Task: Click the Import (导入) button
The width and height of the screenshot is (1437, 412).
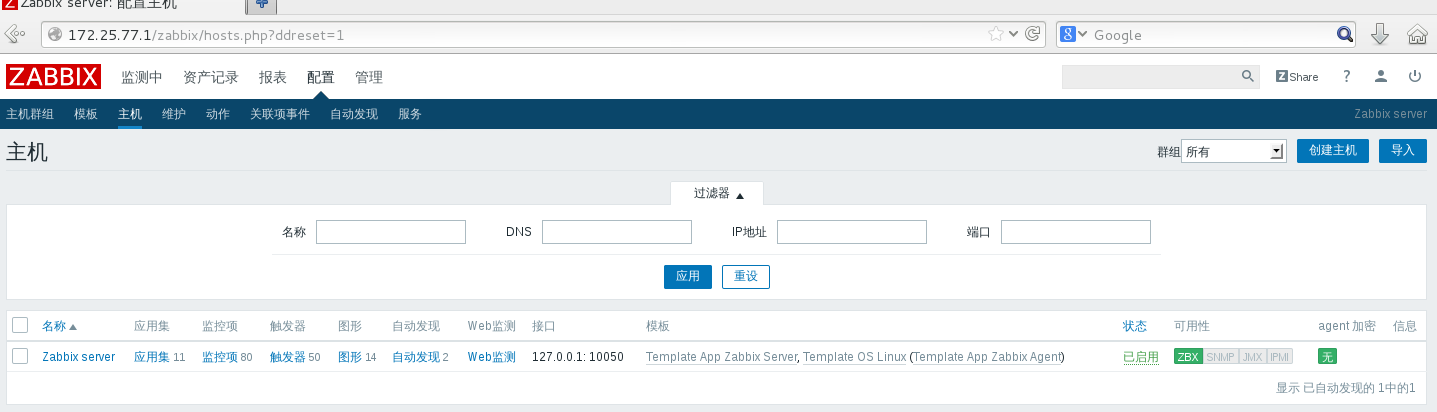Action: [1403, 150]
